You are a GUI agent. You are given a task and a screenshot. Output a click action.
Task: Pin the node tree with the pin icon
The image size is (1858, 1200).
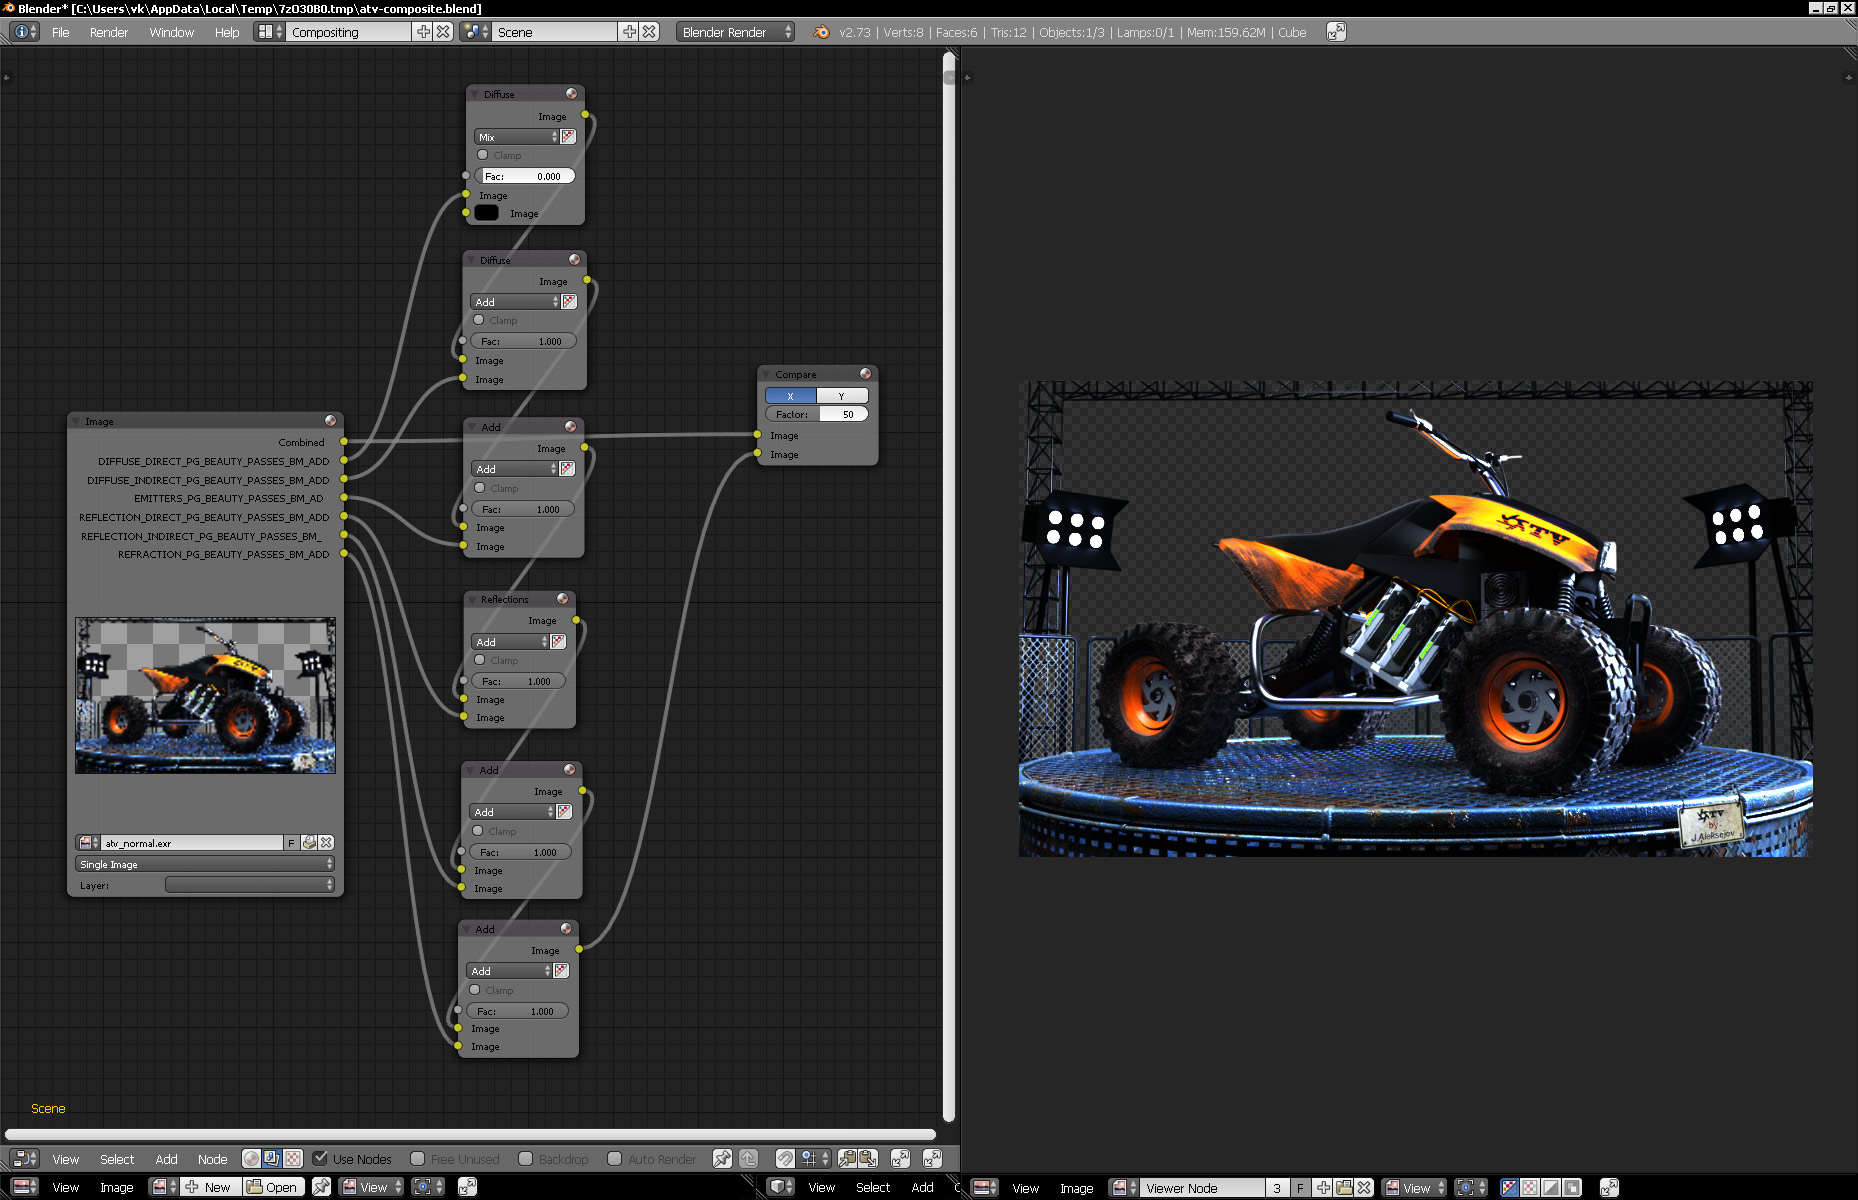pos(722,1158)
